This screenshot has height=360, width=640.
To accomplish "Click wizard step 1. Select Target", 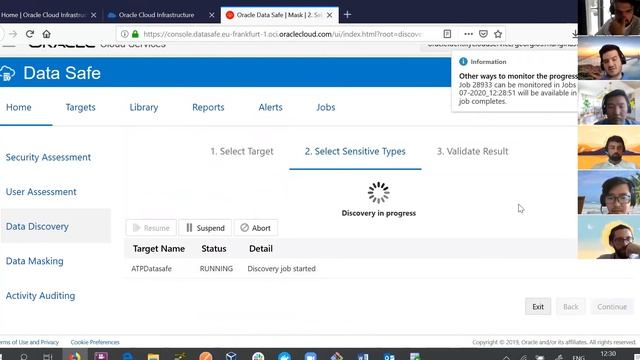I will [242, 151].
